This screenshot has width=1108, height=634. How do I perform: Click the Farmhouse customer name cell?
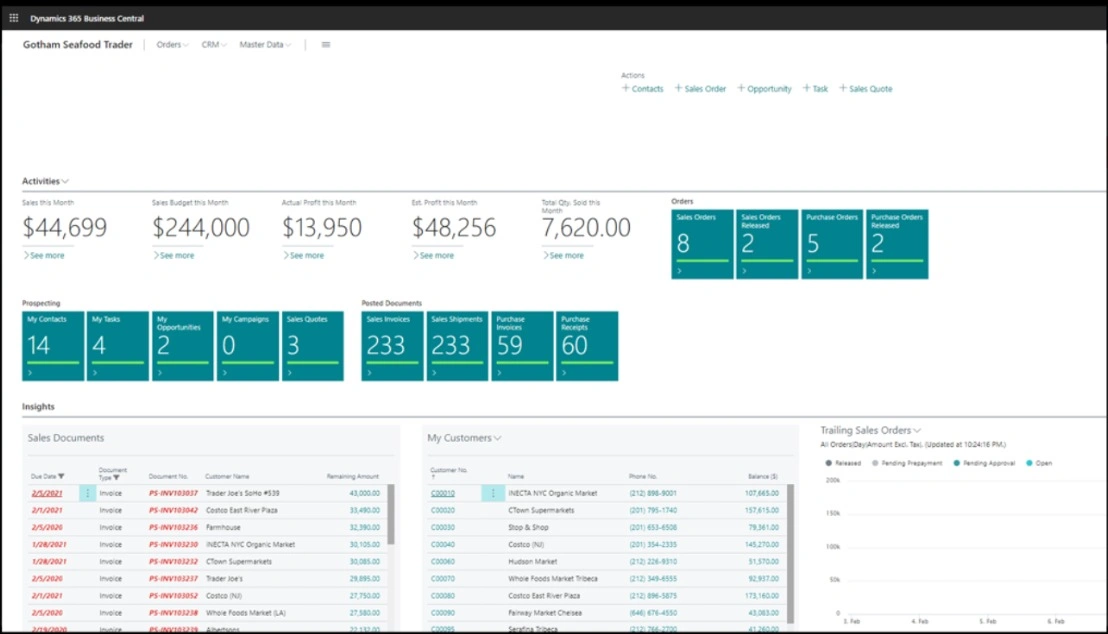[x=223, y=527]
